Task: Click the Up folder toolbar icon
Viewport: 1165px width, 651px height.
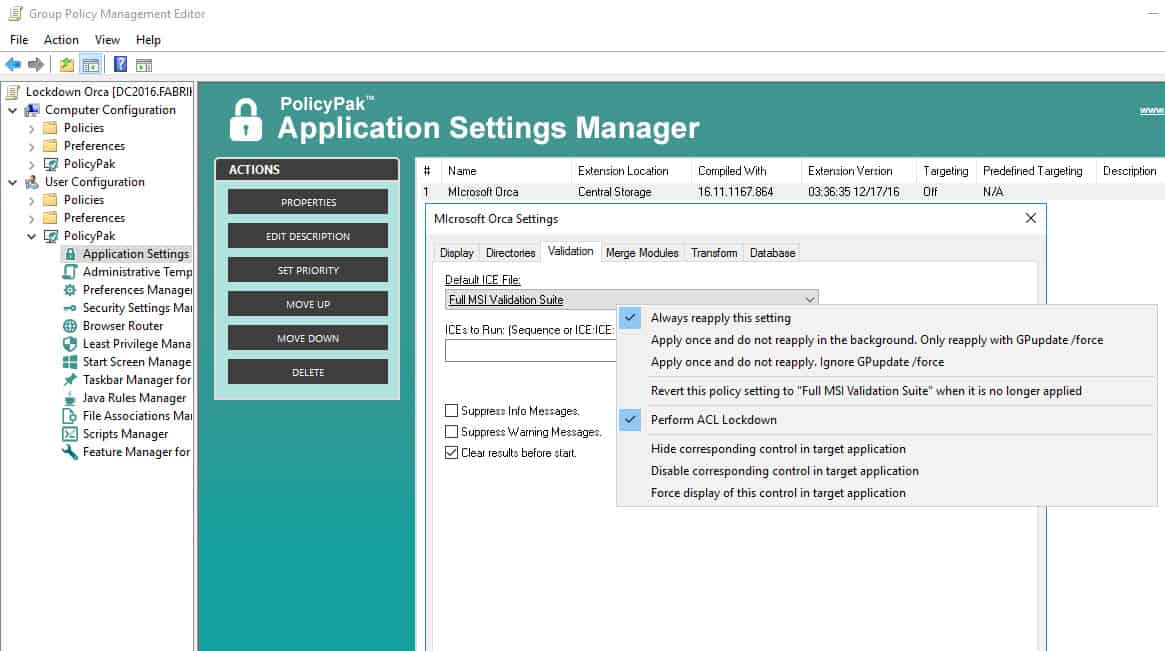Action: (x=67, y=65)
